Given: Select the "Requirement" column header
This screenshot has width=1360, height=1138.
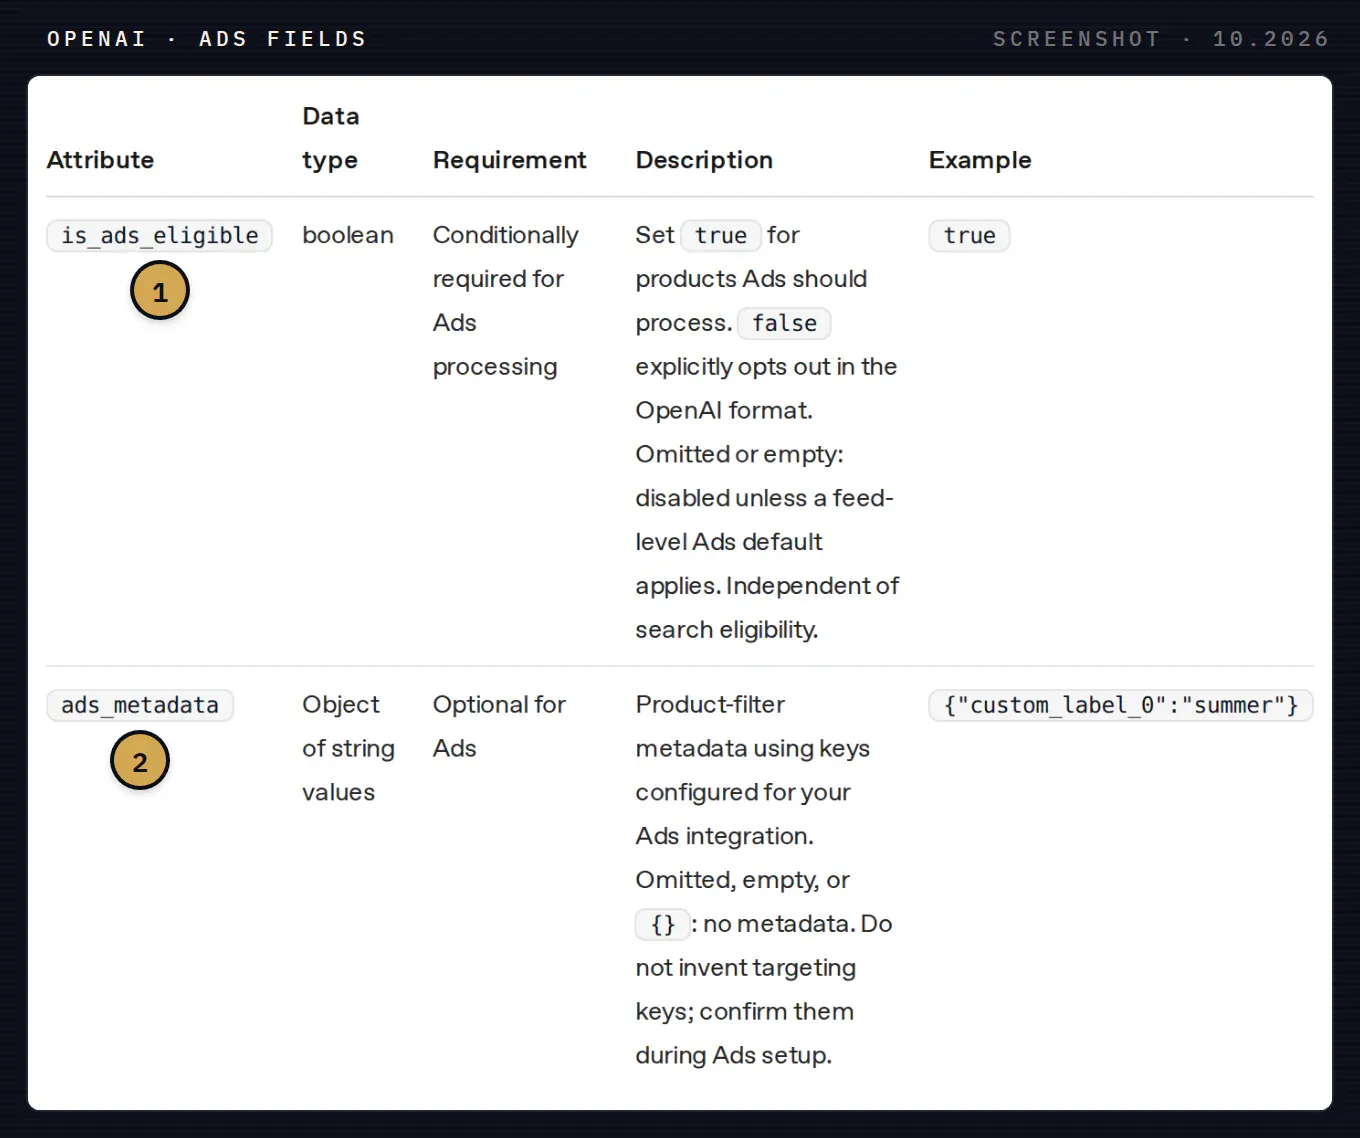Looking at the screenshot, I should pyautogui.click(x=509, y=160).
